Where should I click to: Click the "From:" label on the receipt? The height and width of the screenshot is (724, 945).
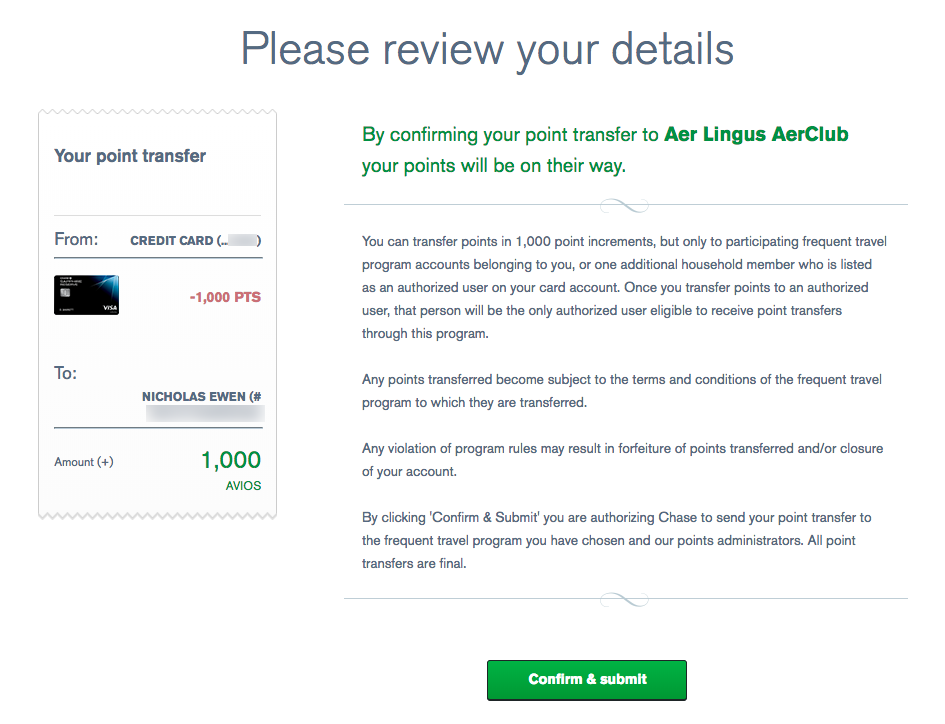pos(76,240)
